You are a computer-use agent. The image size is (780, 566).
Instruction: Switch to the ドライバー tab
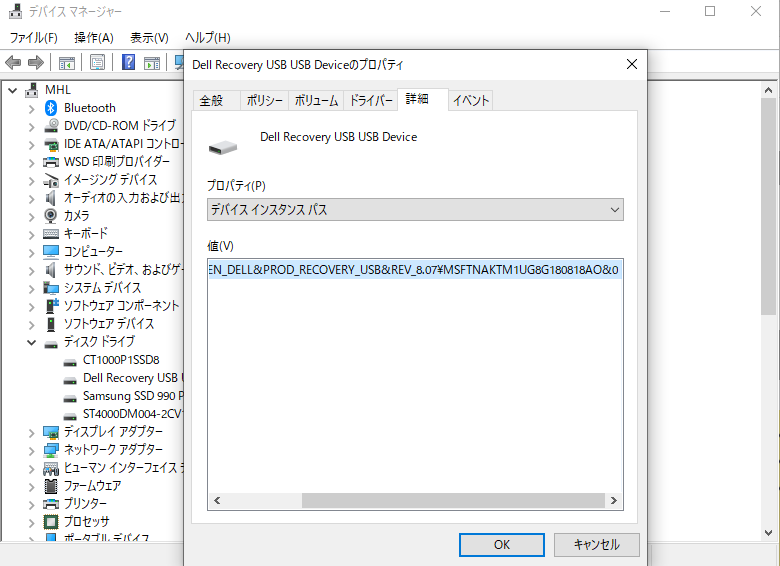tap(371, 101)
